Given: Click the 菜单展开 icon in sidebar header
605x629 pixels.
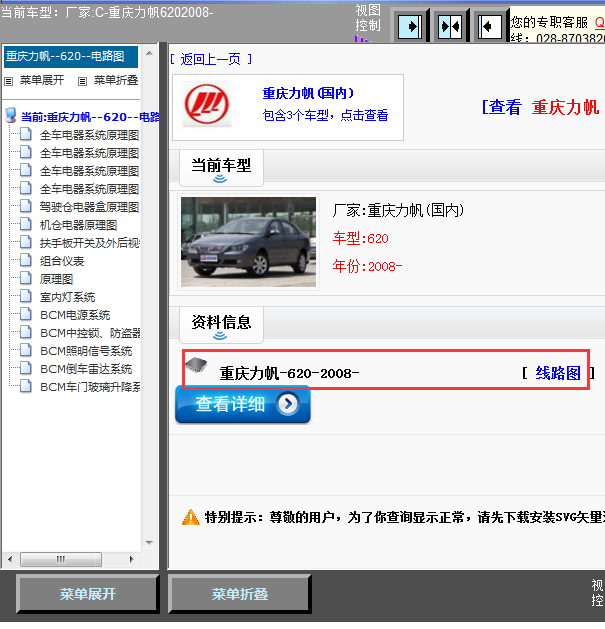Looking at the screenshot, I should pyautogui.click(x=8, y=81).
